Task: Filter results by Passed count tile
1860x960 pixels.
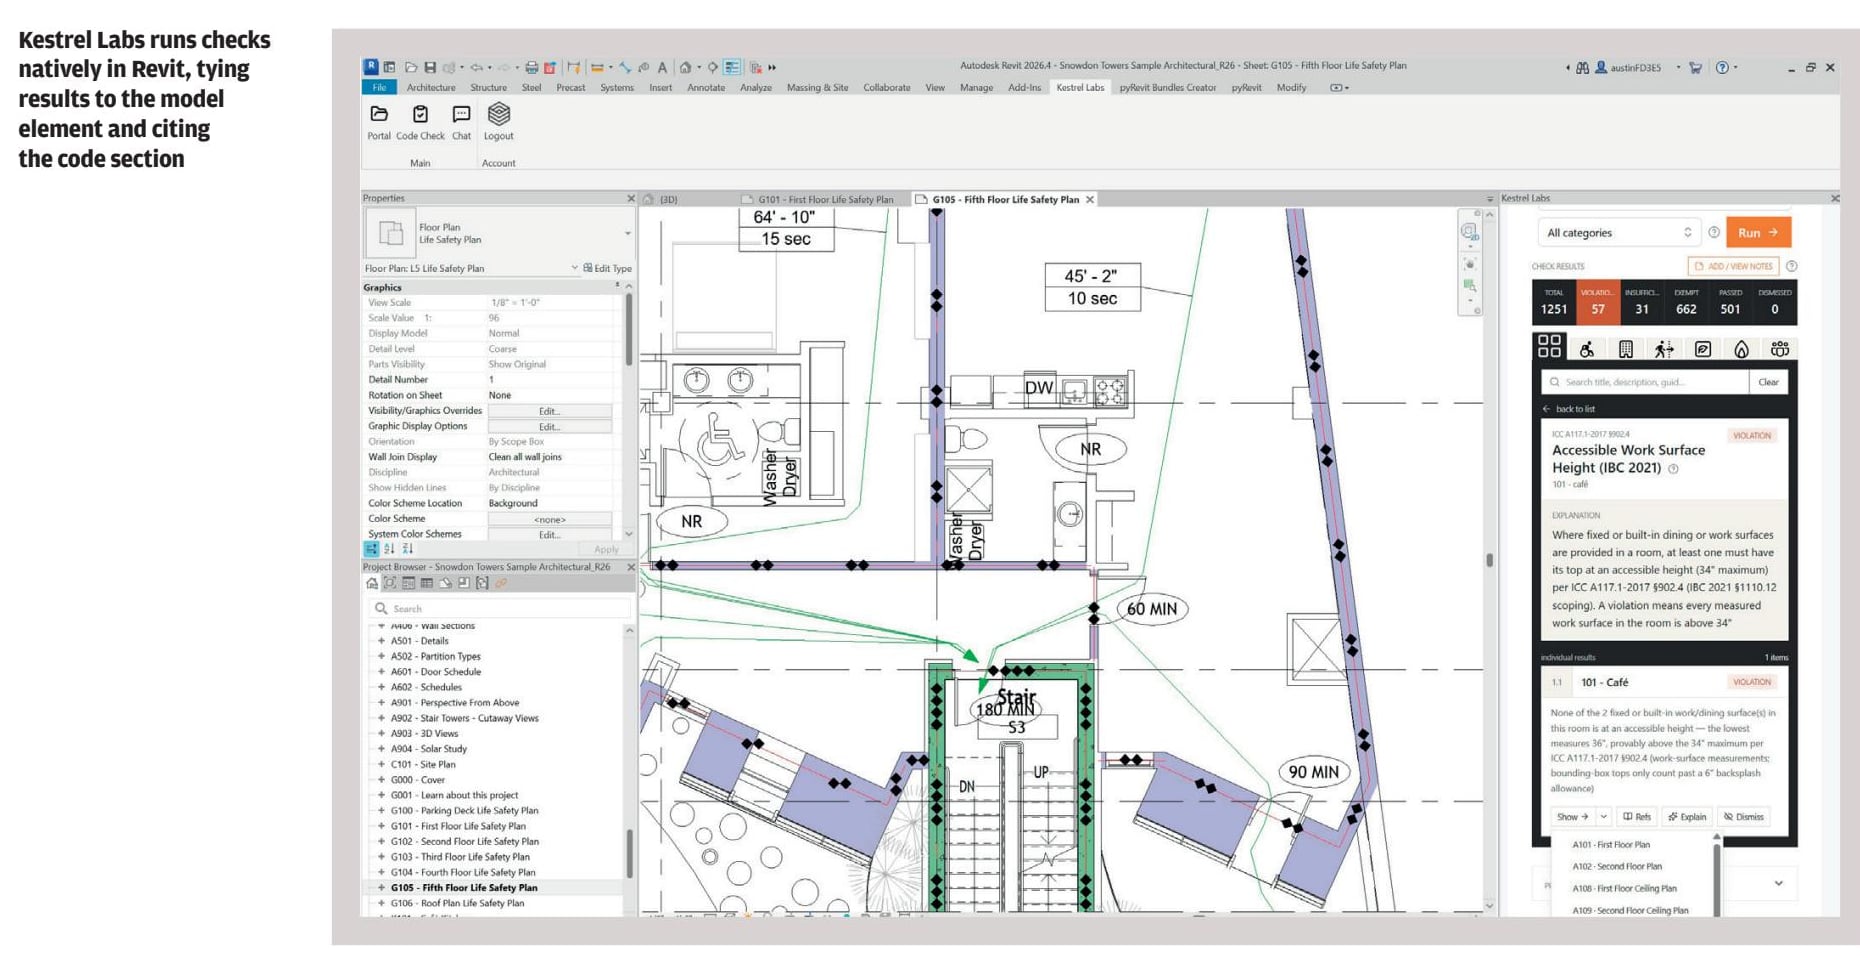Action: (x=1730, y=303)
